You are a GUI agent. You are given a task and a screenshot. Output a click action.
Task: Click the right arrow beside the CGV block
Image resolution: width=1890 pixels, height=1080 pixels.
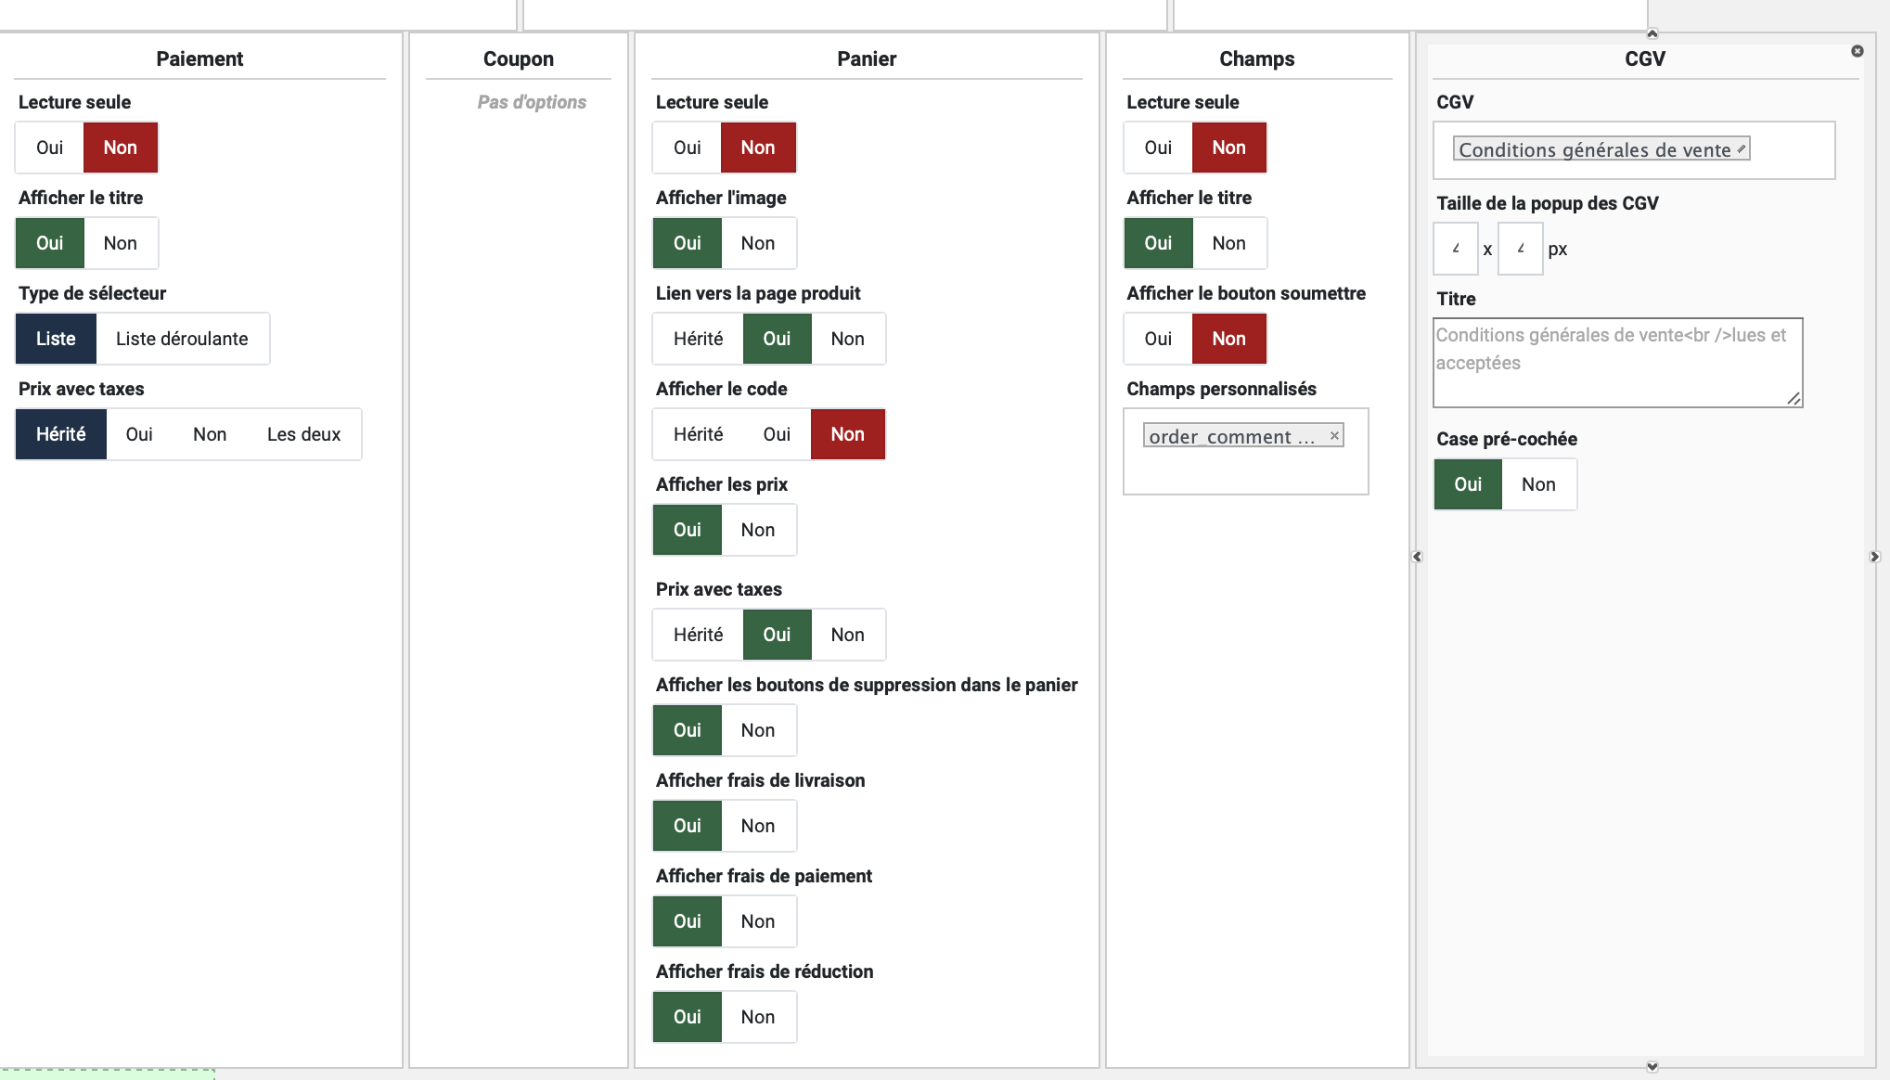(1875, 557)
